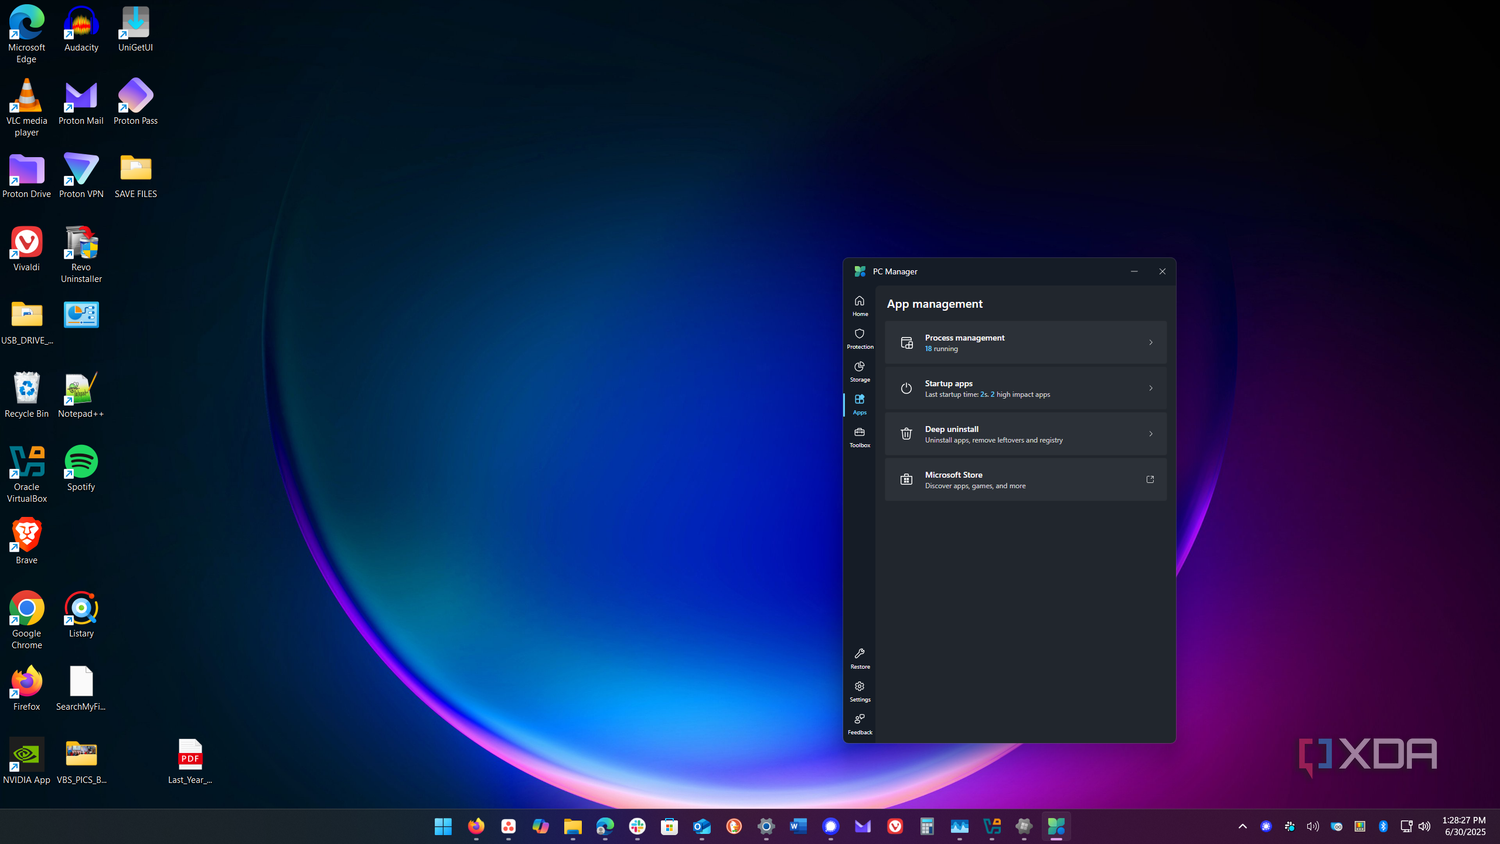This screenshot has height=844, width=1500.
Task: Open the Protection section in PC Manager
Action: point(860,339)
